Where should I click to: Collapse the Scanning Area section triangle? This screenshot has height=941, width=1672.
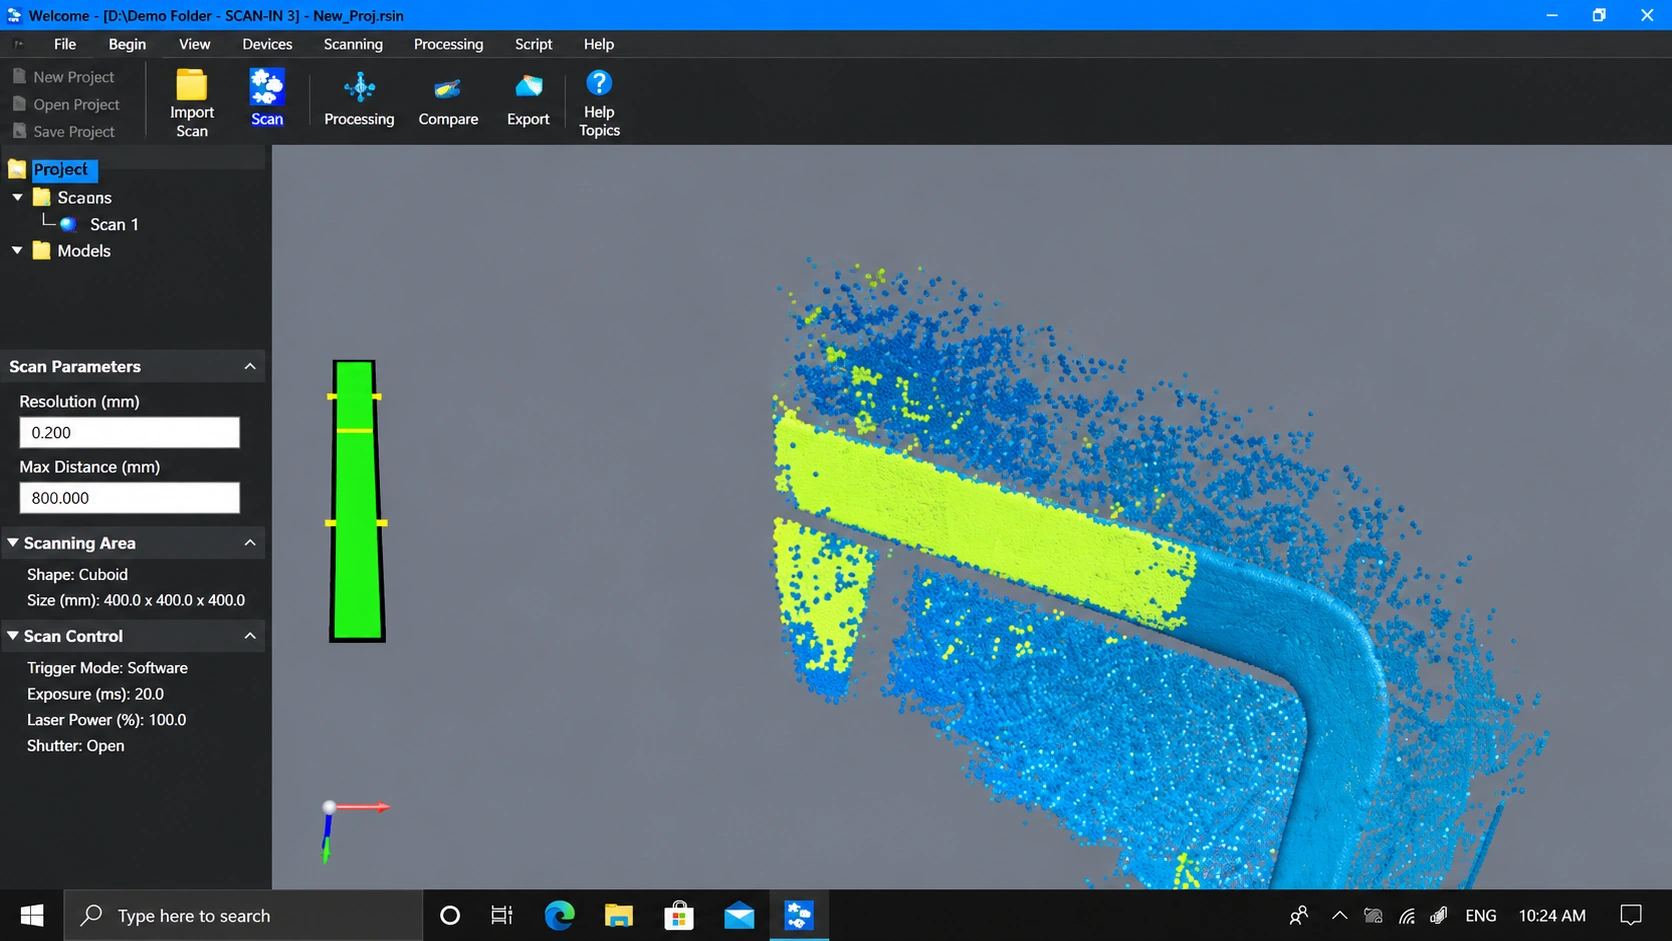click(13, 542)
